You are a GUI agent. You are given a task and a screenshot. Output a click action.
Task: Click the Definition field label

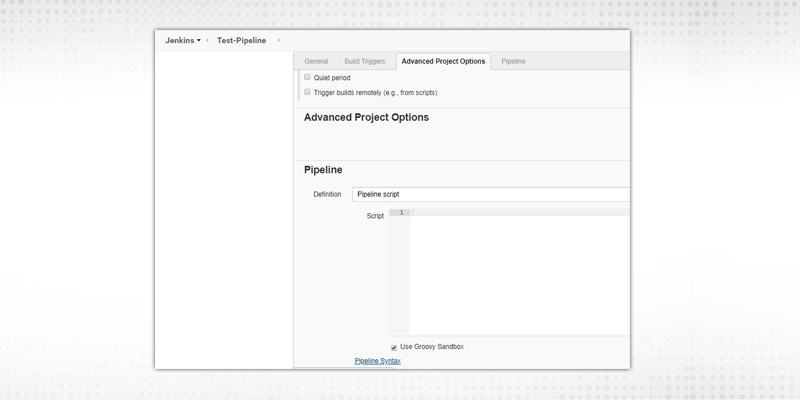pyautogui.click(x=327, y=194)
